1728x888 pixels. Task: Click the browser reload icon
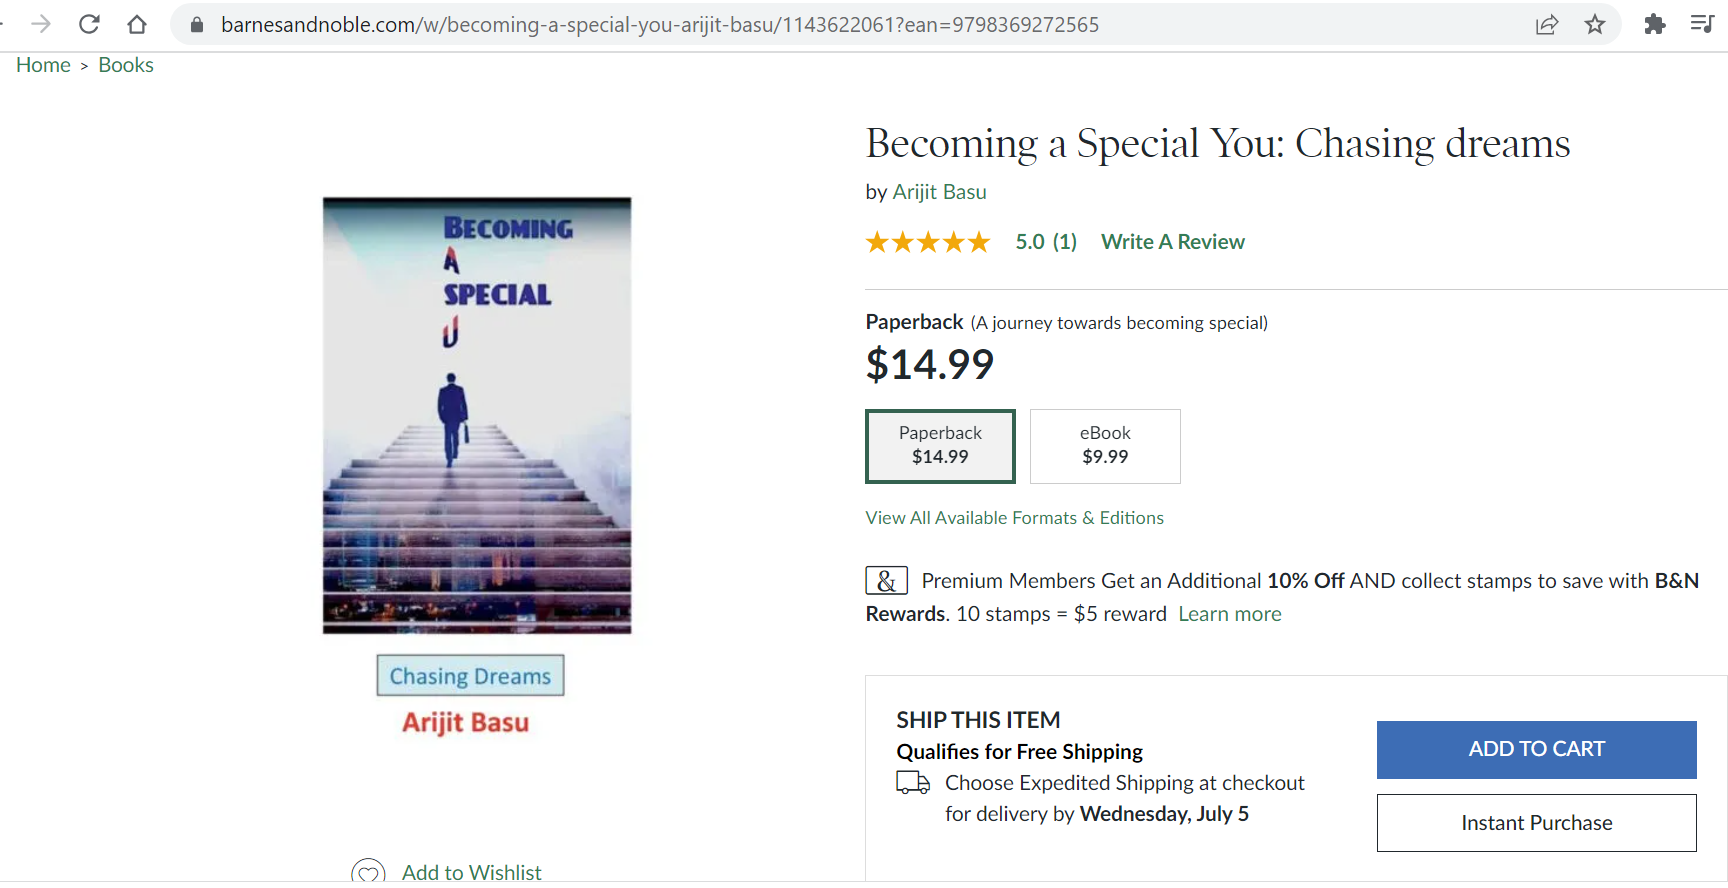point(89,24)
